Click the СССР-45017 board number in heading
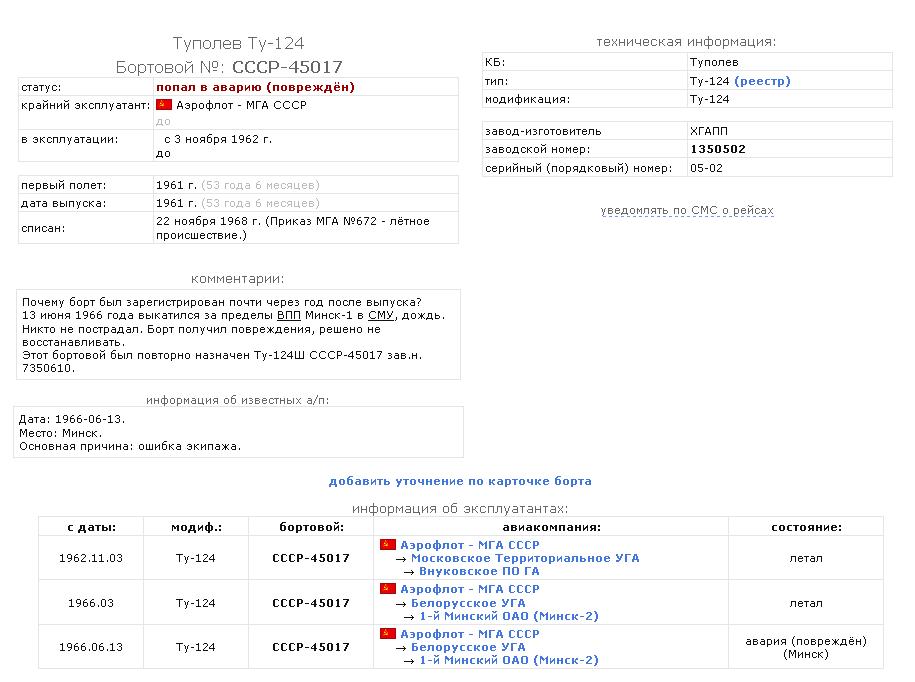The image size is (915, 682). tap(287, 67)
